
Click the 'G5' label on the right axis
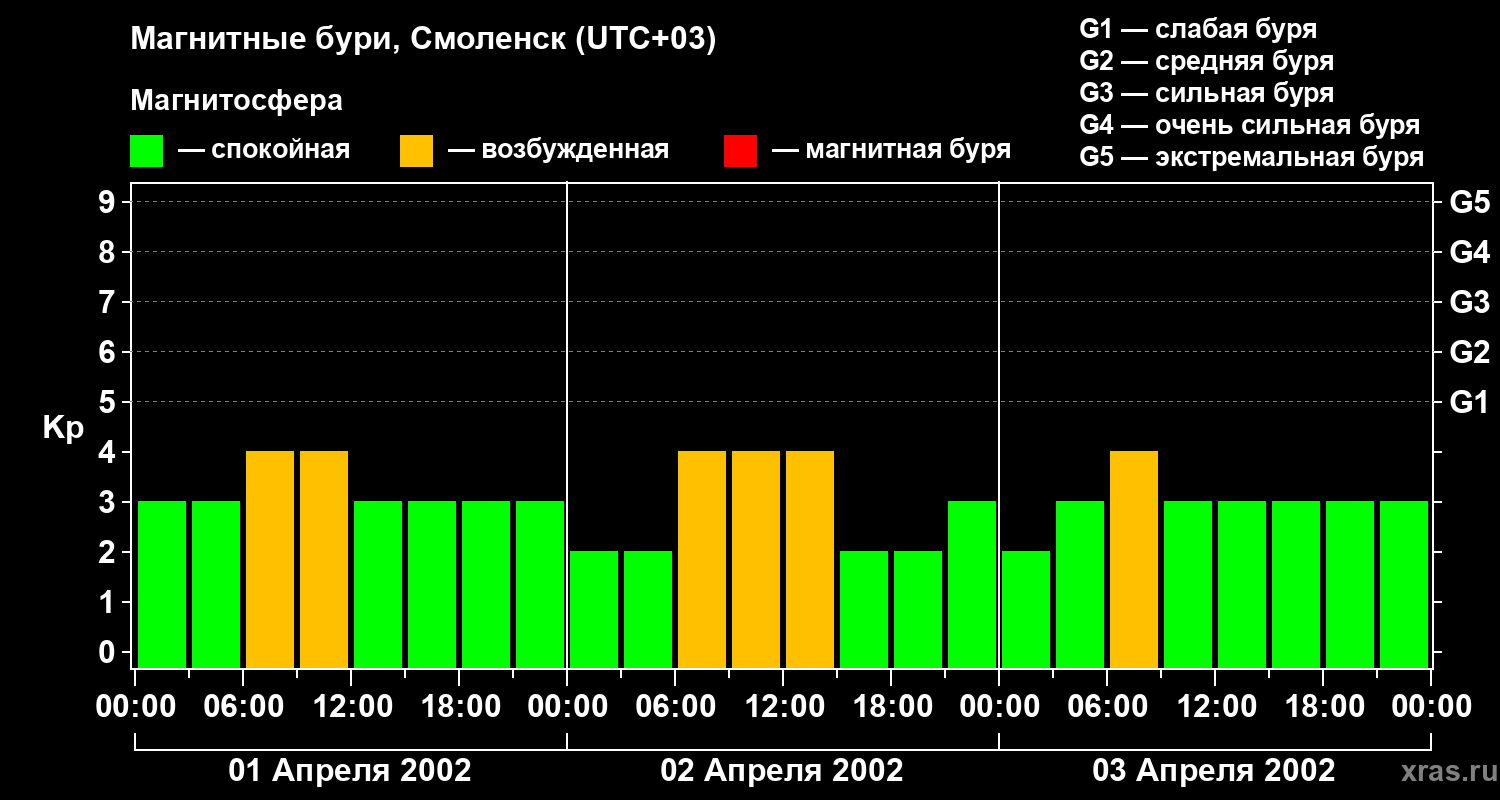click(x=1469, y=203)
